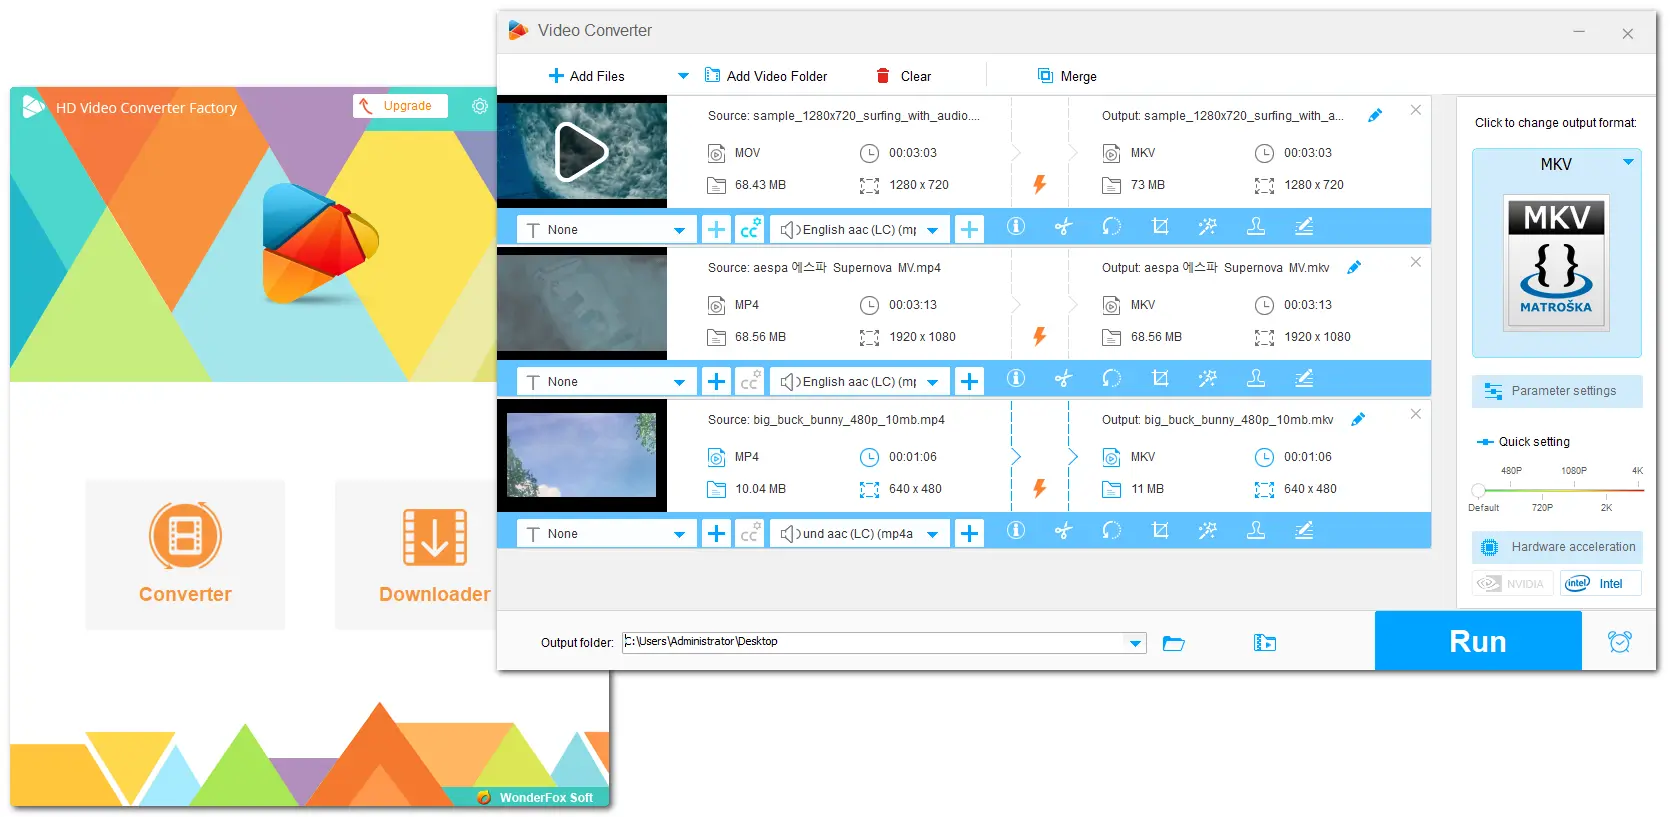1670x817 pixels.
Task: Click the Hardware acceleration button
Action: point(1557,547)
